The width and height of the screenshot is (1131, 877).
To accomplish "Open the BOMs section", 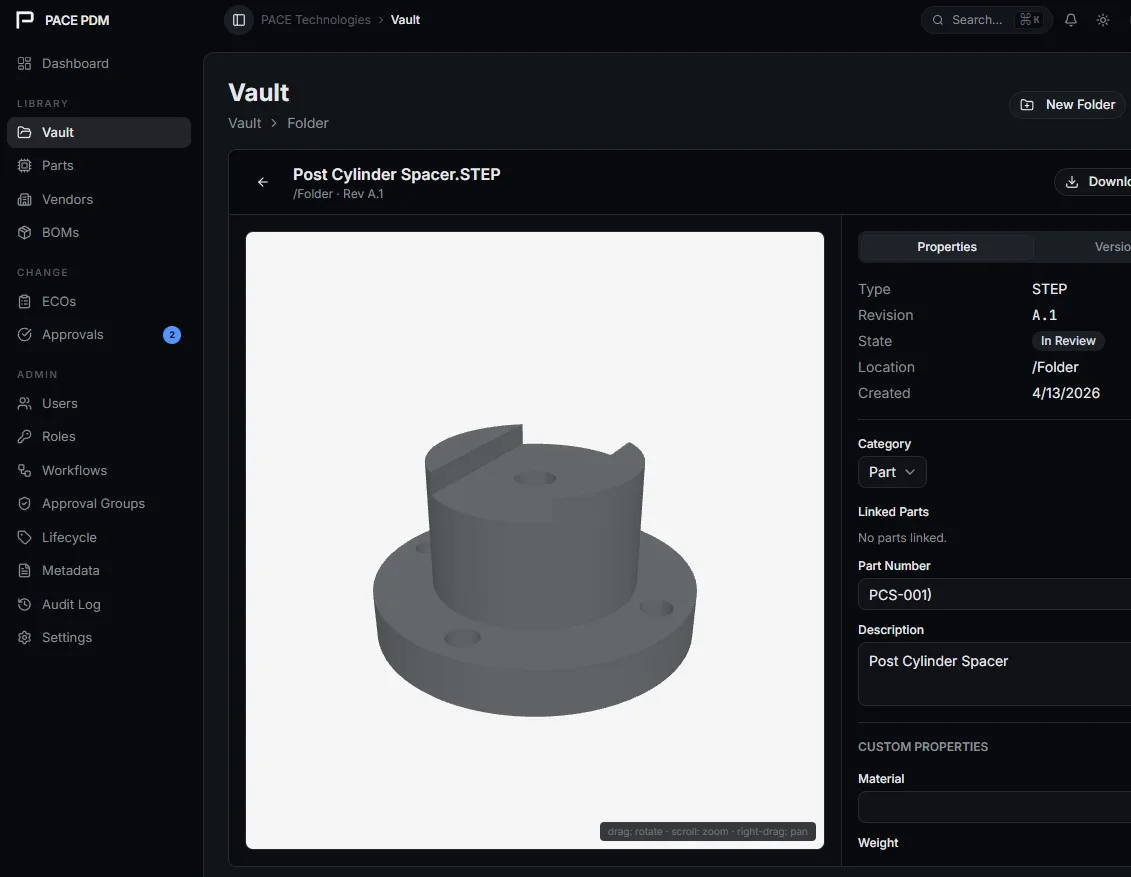I will (59, 232).
